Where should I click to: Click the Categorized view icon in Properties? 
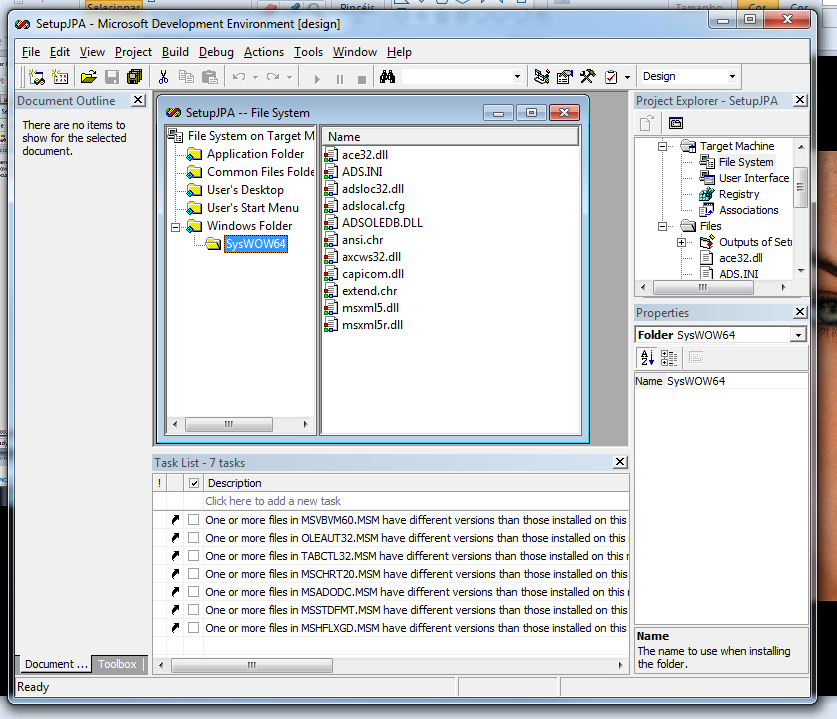coord(669,358)
